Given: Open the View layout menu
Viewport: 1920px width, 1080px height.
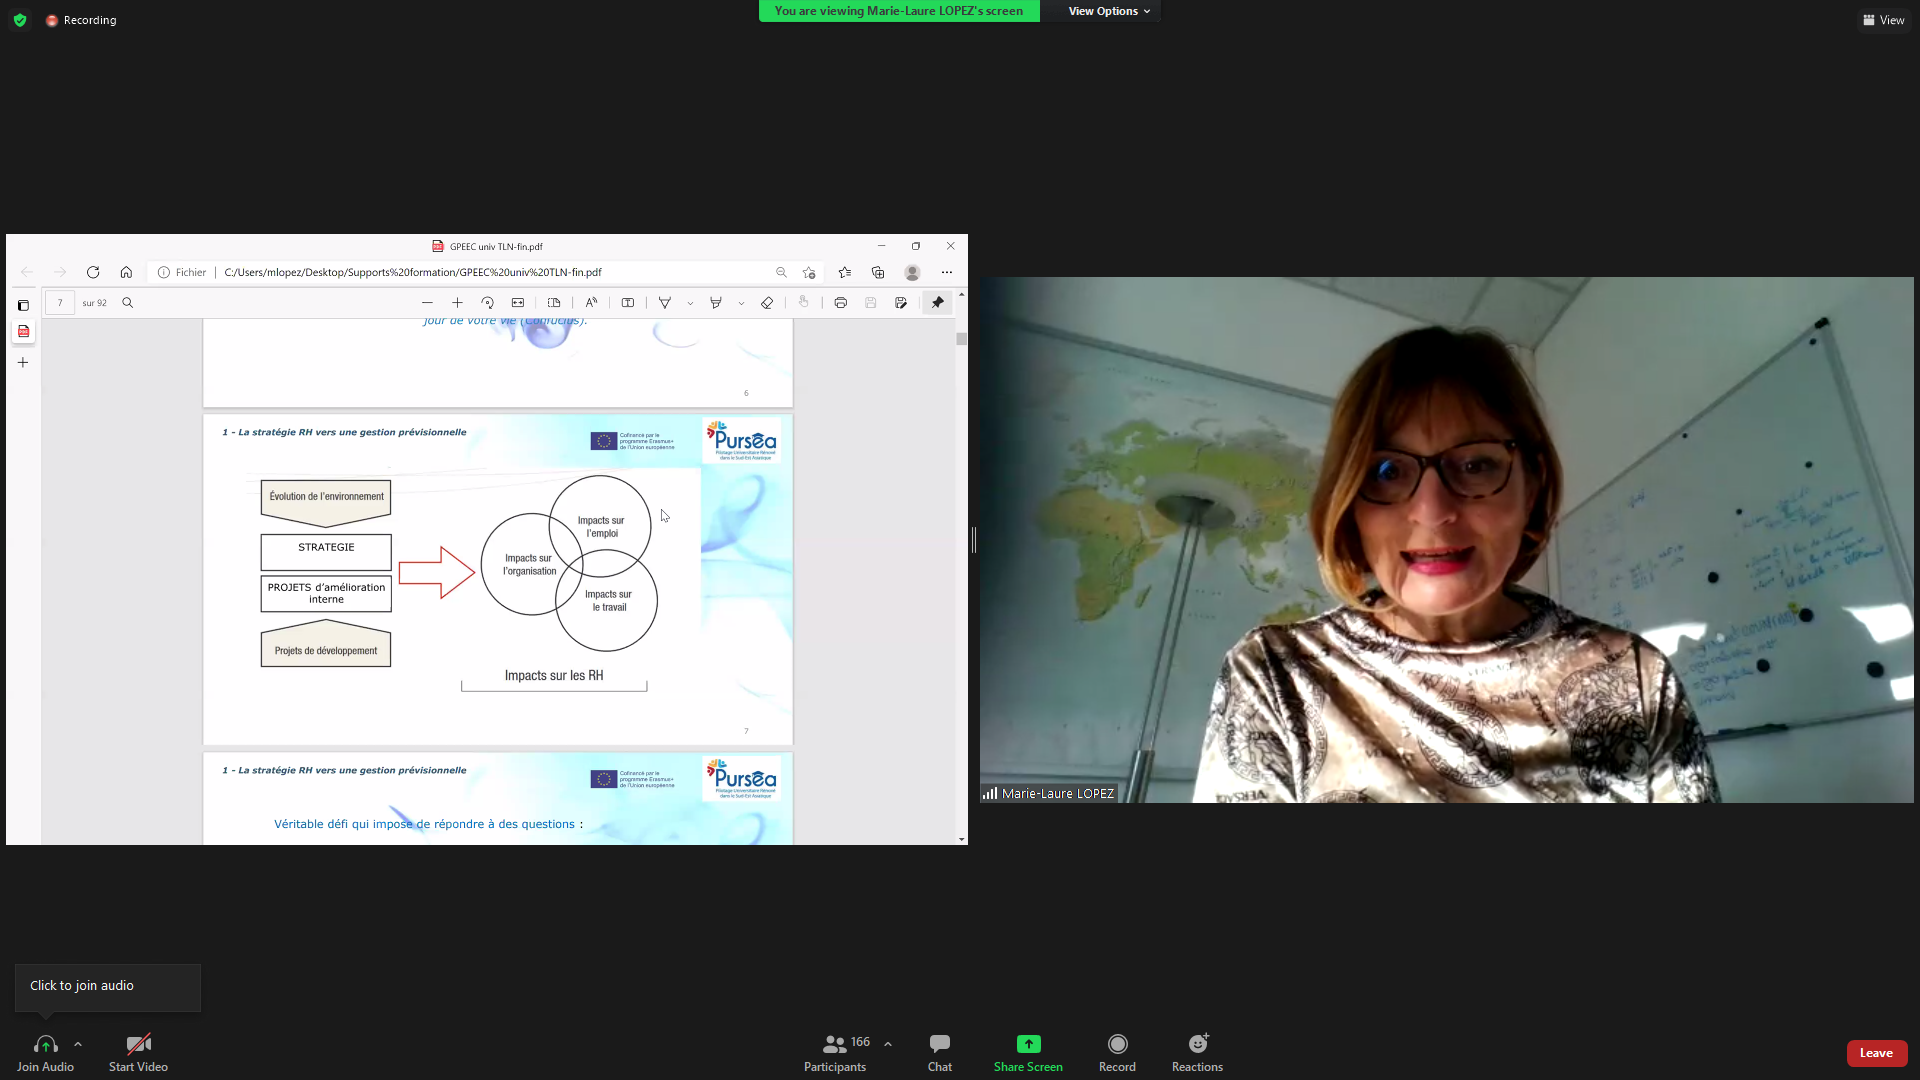Looking at the screenshot, I should pyautogui.click(x=1883, y=20).
